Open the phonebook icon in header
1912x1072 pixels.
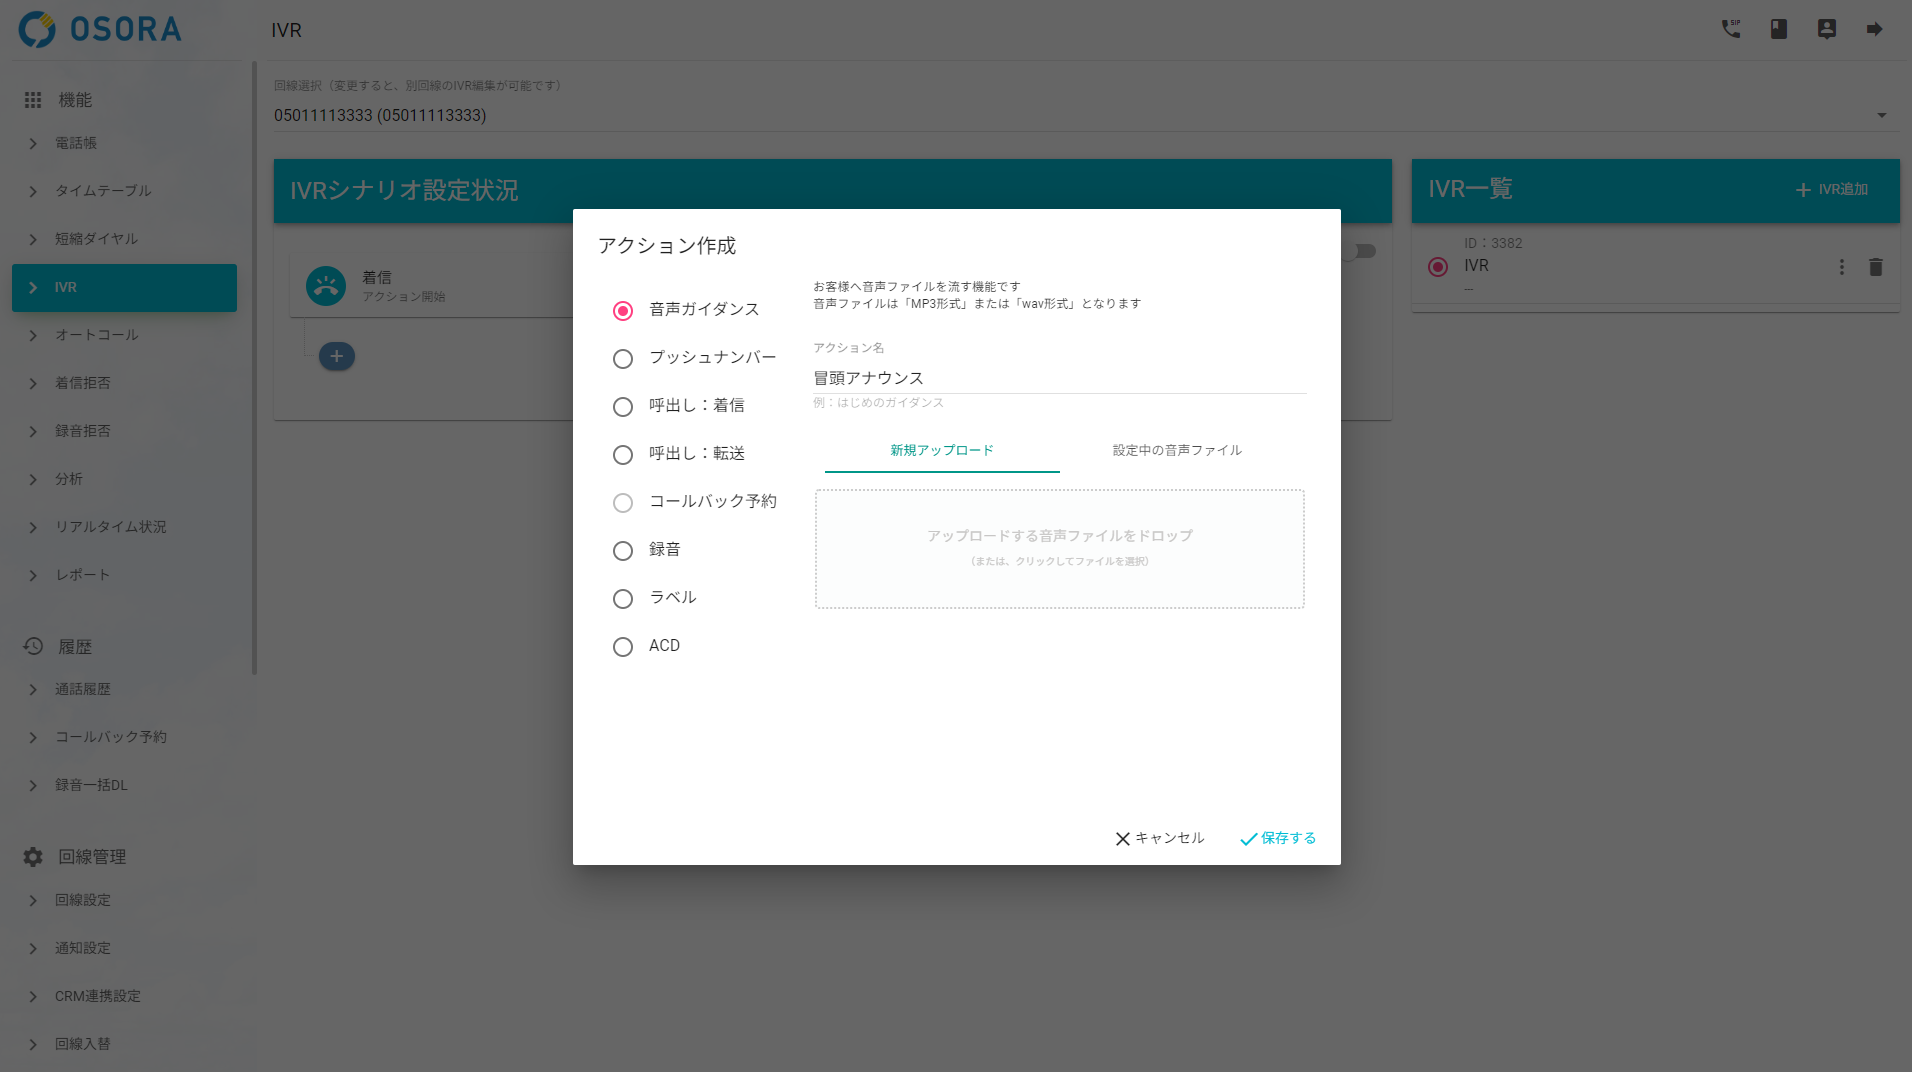pos(1779,29)
